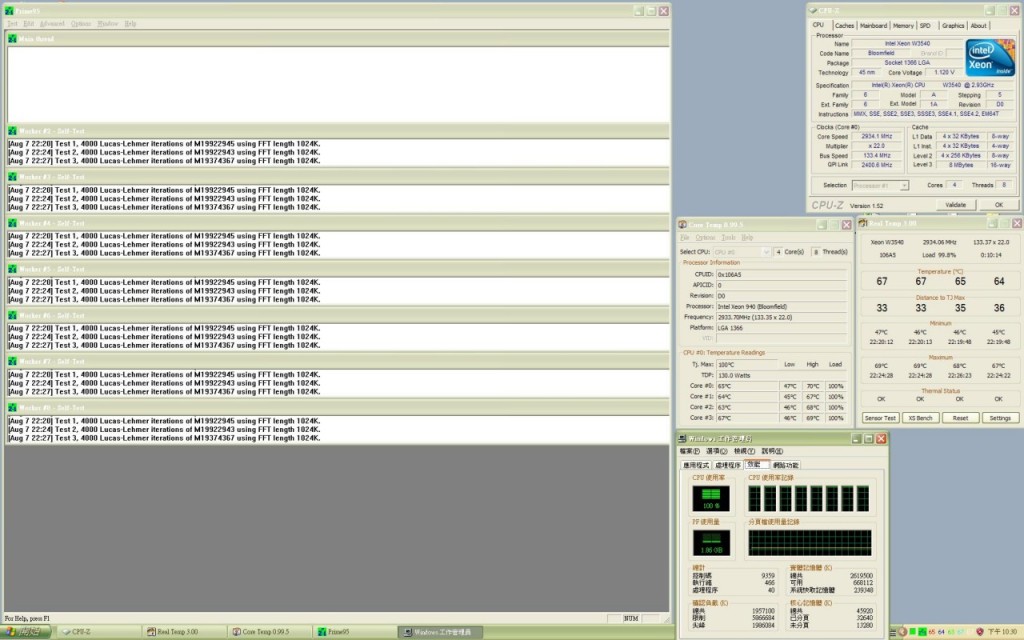Open the Processor #1 selection dropdown in CPU-Z
The height and width of the screenshot is (640, 1024).
880,185
